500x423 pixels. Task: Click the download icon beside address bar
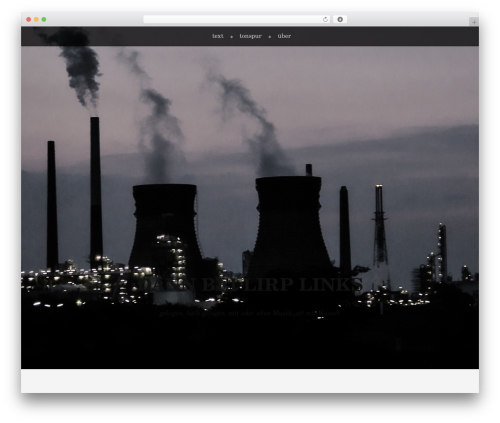pos(340,19)
